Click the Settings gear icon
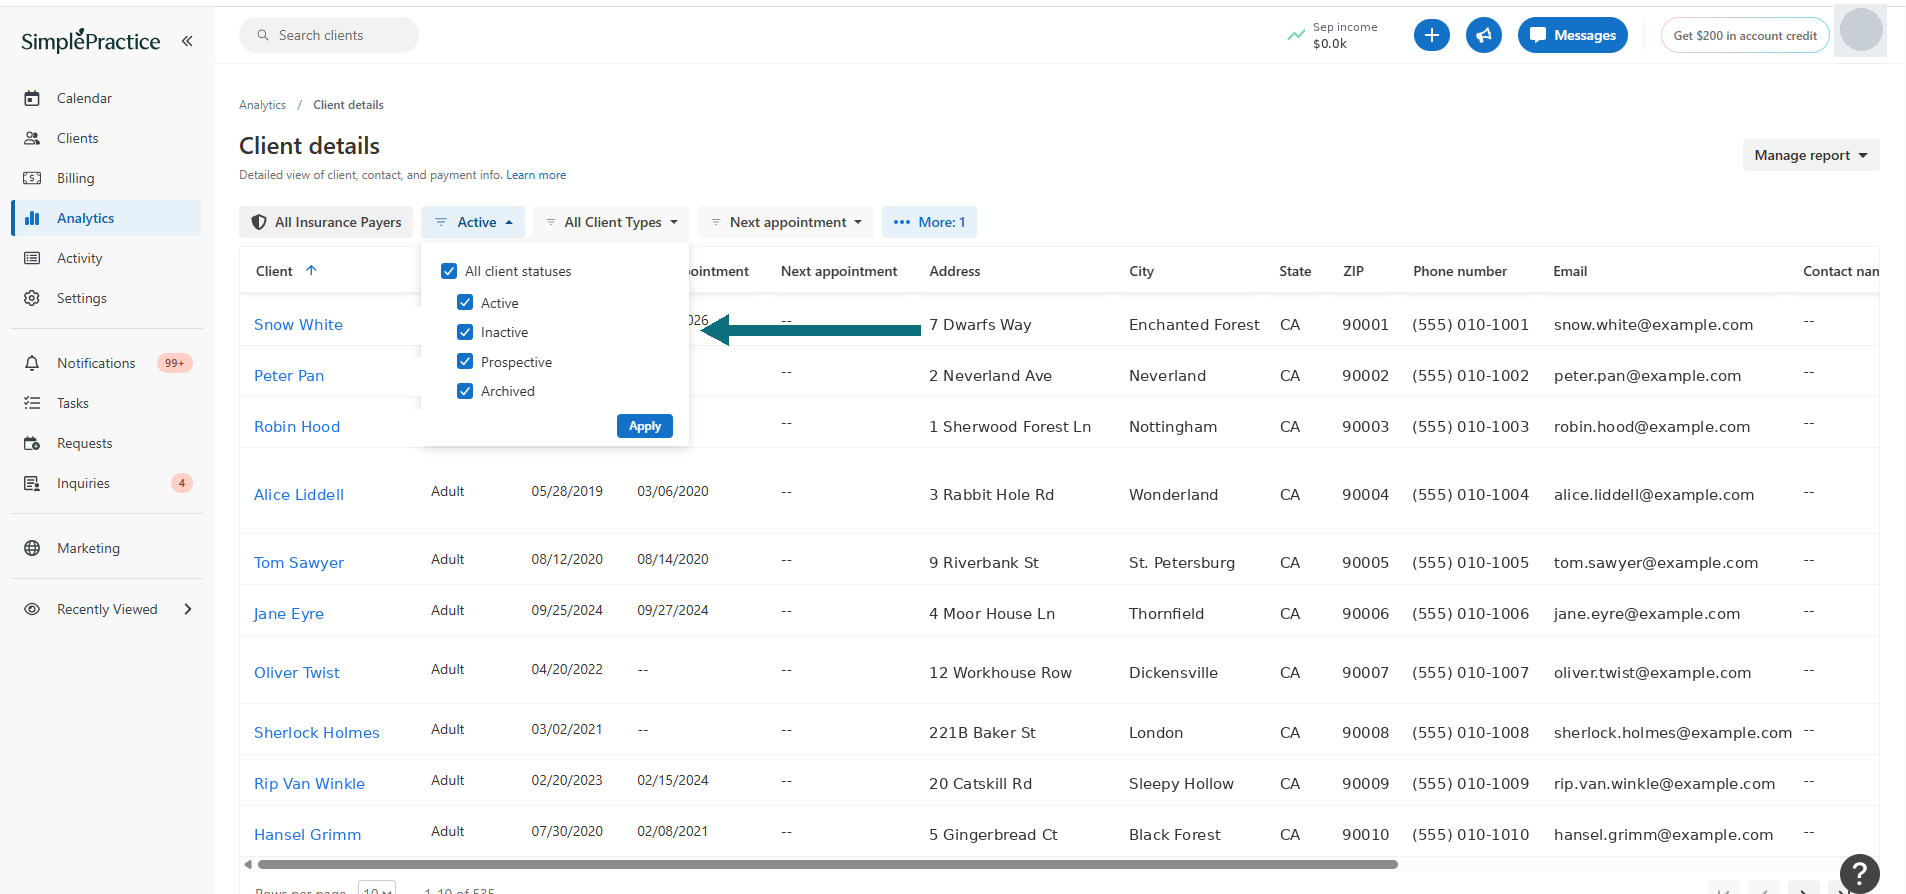The height and width of the screenshot is (894, 1906). click(x=32, y=298)
